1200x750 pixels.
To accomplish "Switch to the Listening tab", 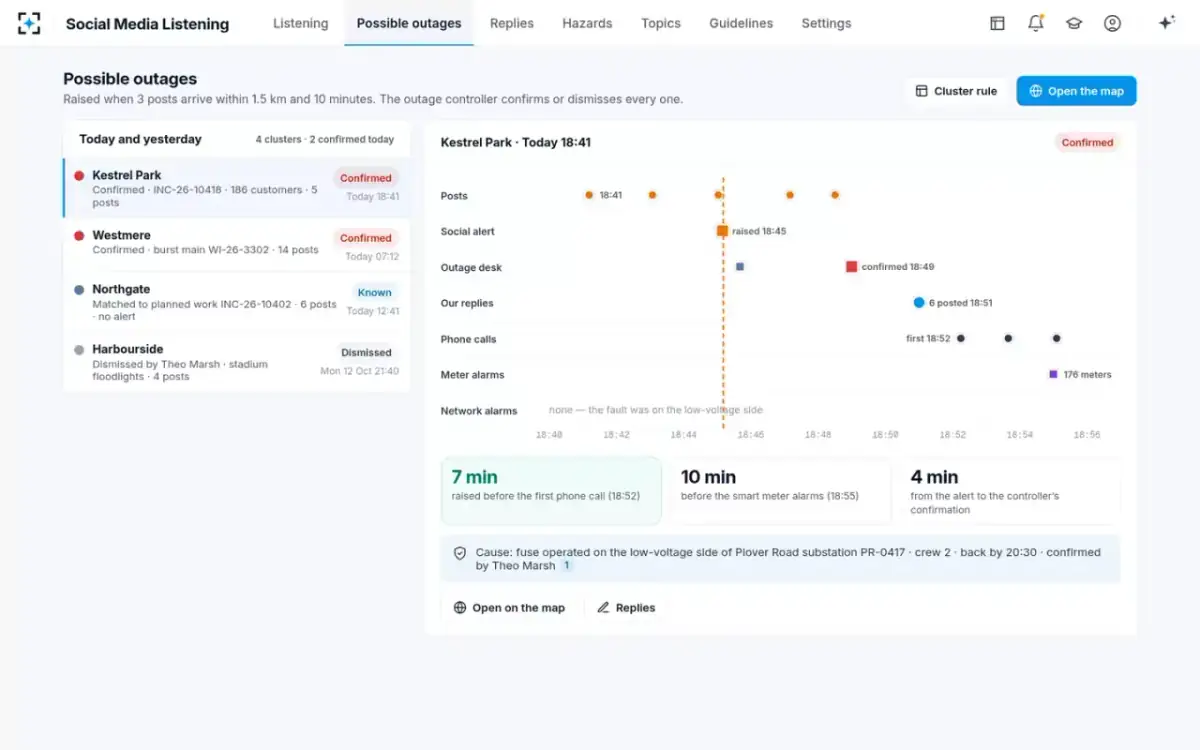I will pos(300,23).
